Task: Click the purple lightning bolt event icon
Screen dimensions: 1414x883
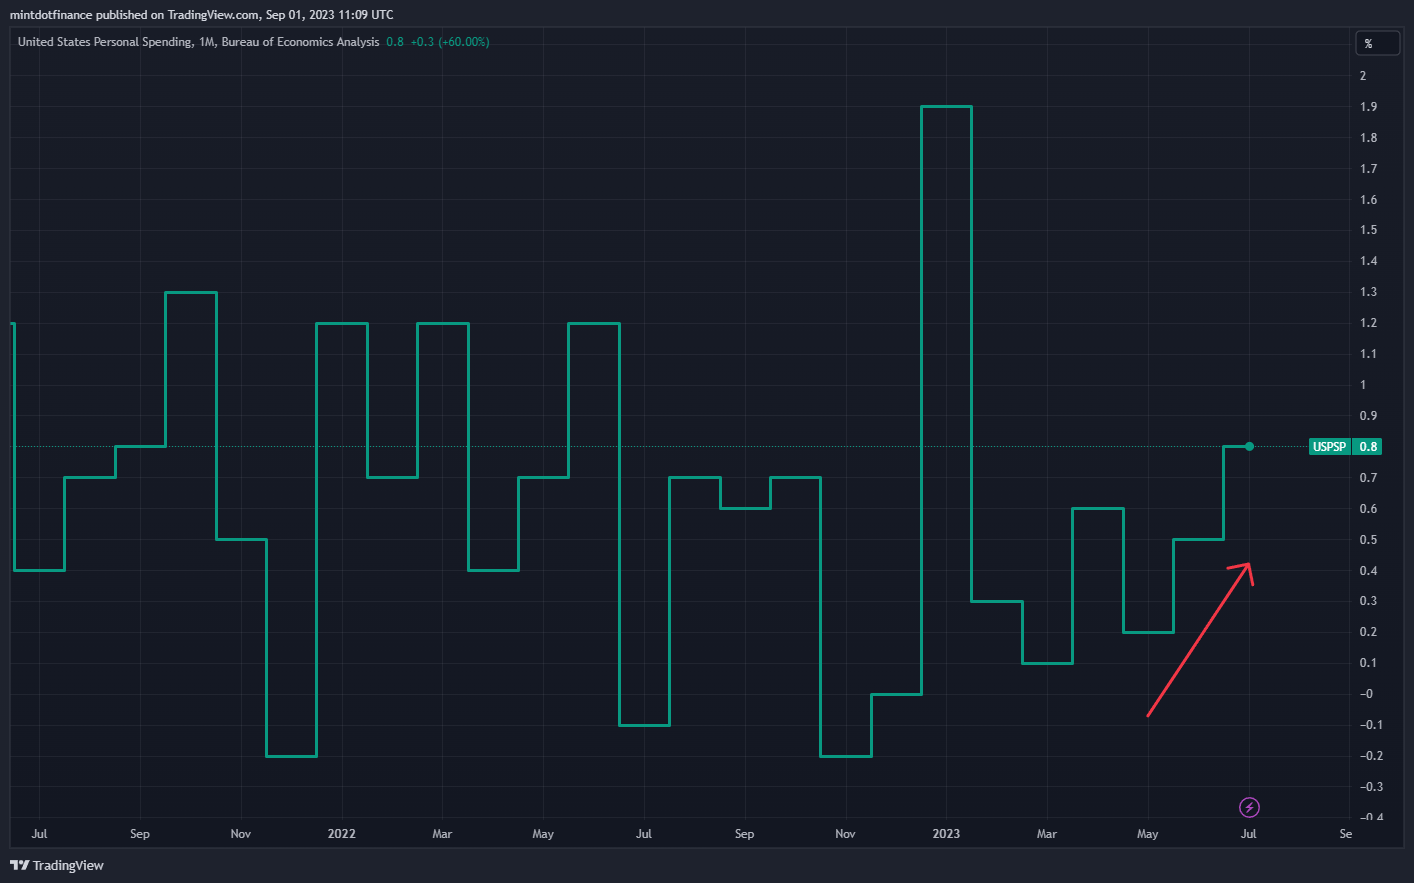Action: 1249,807
